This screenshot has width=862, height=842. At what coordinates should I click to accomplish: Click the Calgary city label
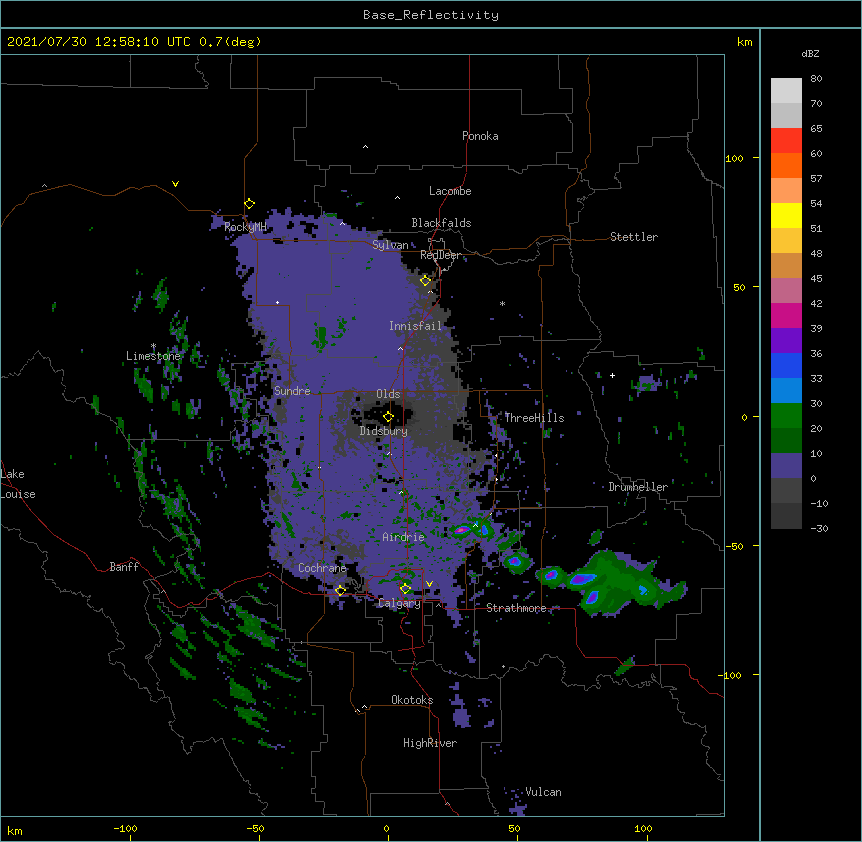coord(399,603)
